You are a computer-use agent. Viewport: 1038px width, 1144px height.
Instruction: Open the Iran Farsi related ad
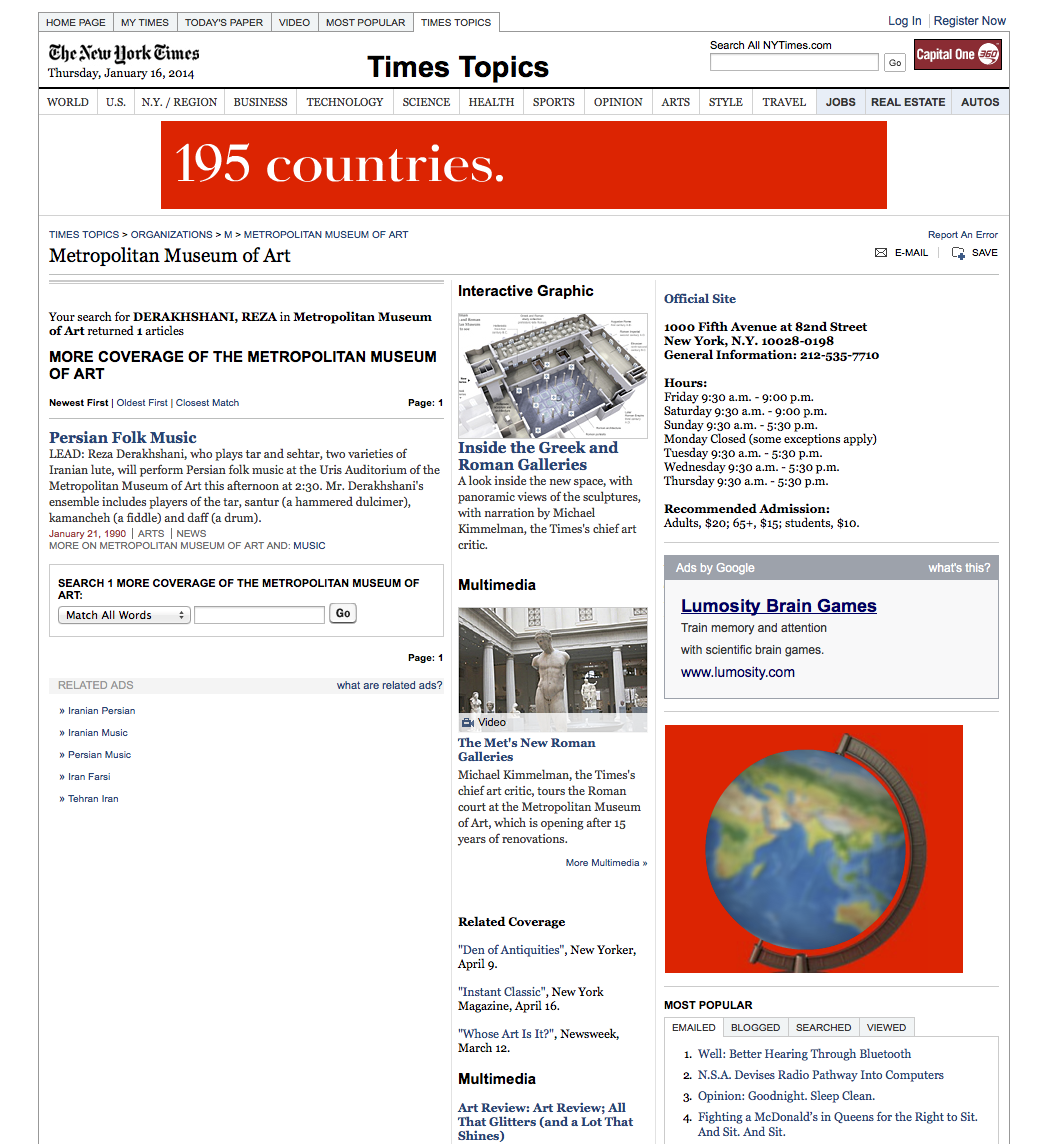(x=89, y=776)
